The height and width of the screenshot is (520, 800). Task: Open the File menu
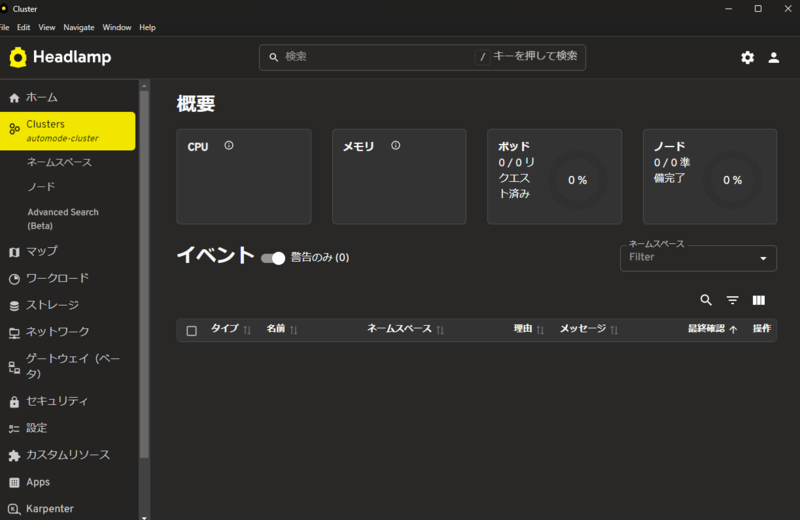pos(5,28)
